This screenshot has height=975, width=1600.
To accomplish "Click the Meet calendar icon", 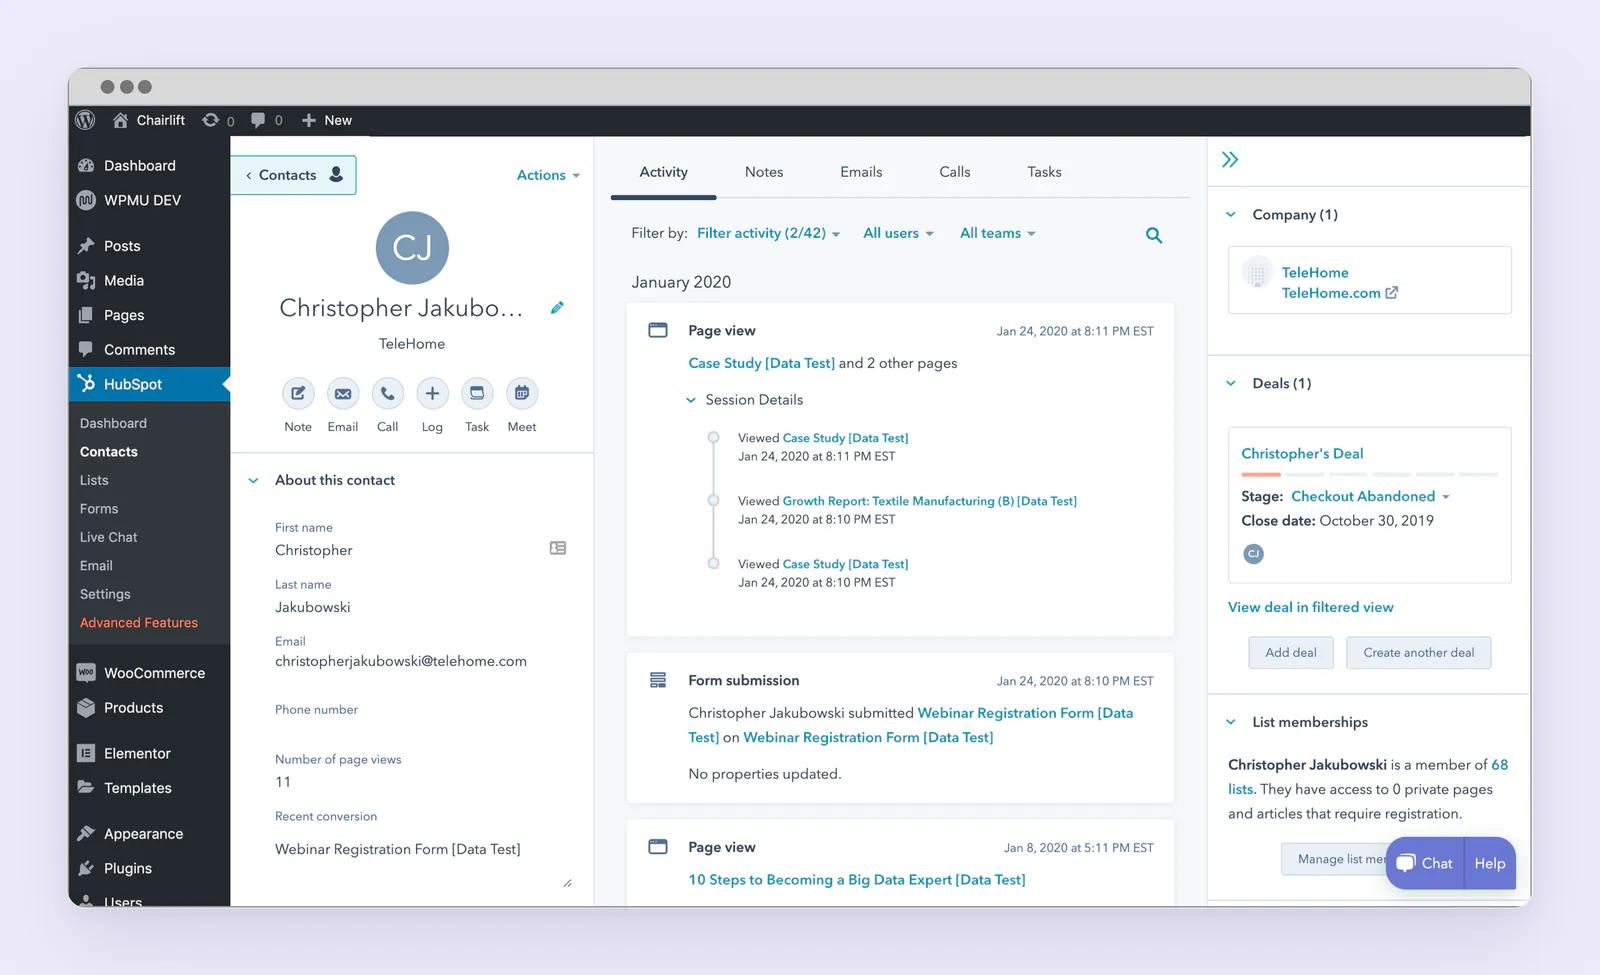I will (x=522, y=393).
